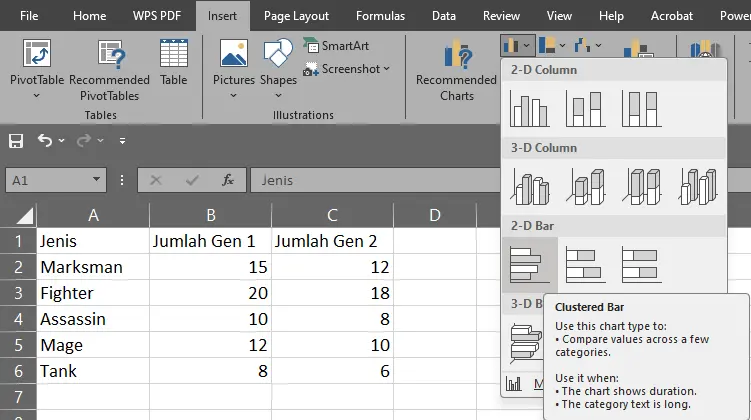
Task: Select column D header
Action: coord(435,216)
